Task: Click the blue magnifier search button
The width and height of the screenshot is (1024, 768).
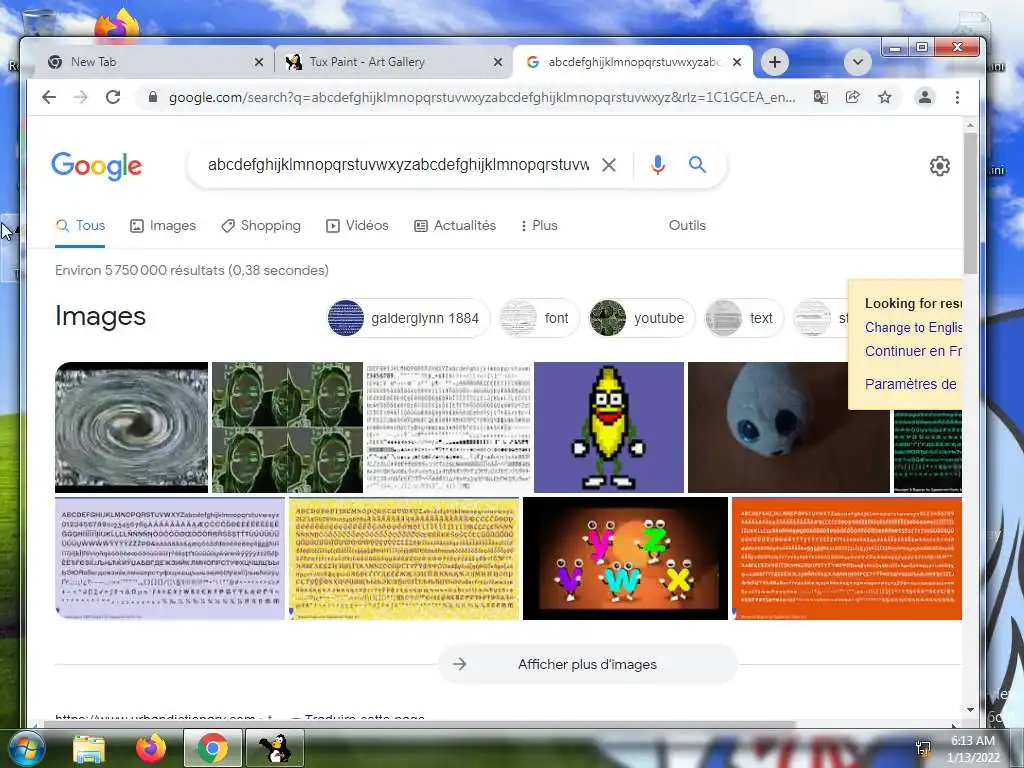Action: coord(697,165)
